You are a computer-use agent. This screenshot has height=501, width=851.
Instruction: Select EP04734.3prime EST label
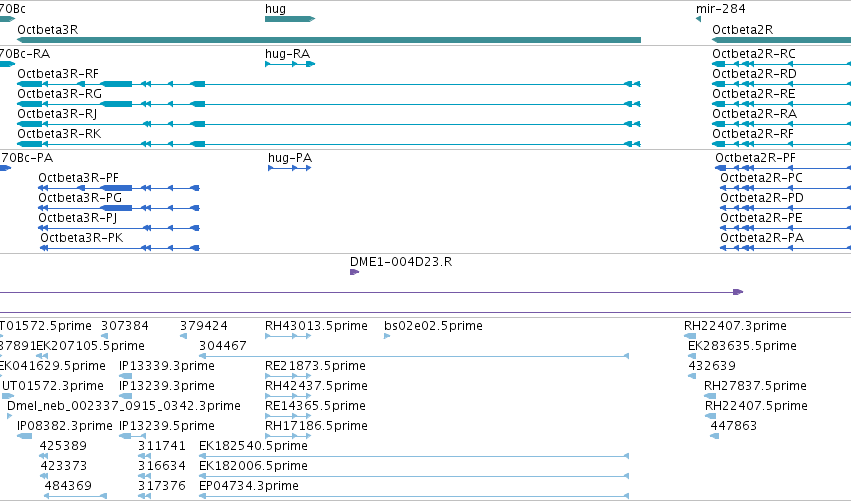[x=249, y=486]
